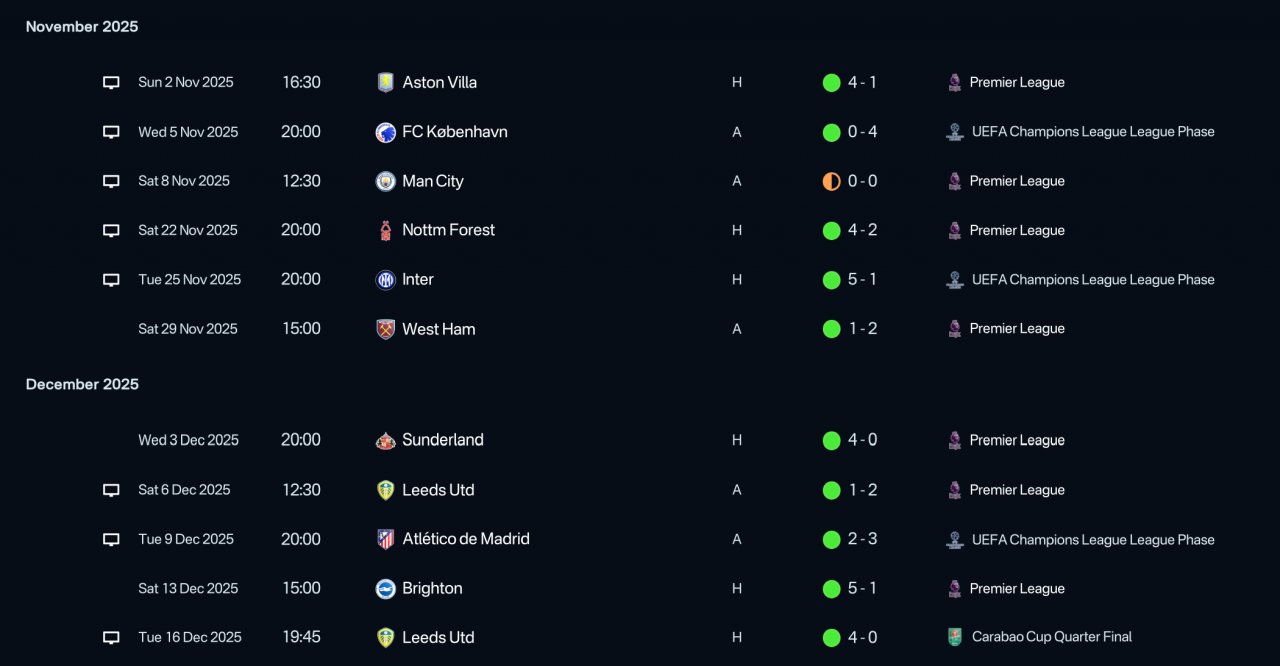Image resolution: width=1280 pixels, height=666 pixels.
Task: Click the Aston Villa club crest
Action: 385,83
